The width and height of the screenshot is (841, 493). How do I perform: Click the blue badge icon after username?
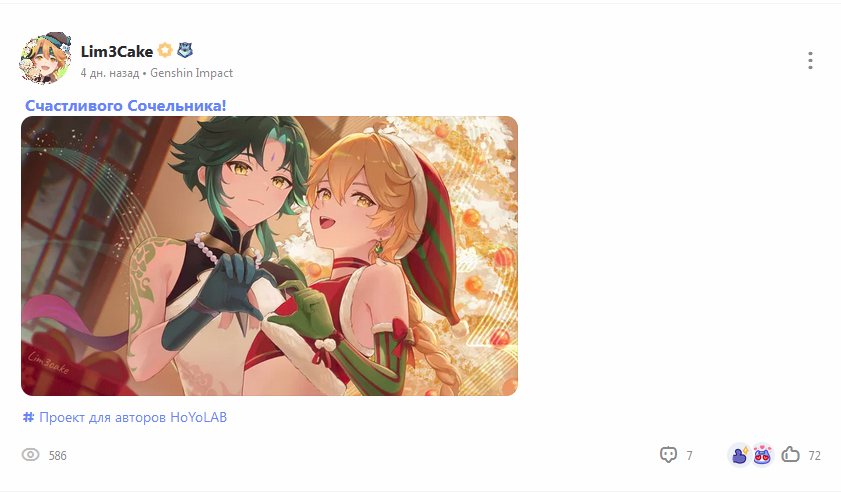pos(185,50)
